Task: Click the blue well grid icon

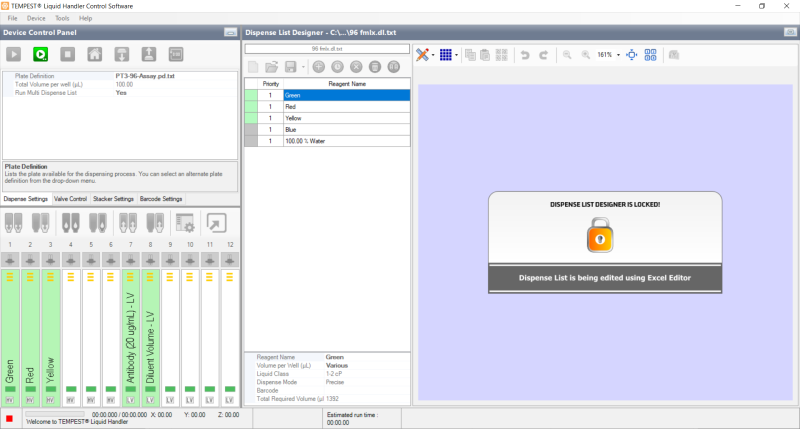Action: click(x=446, y=55)
